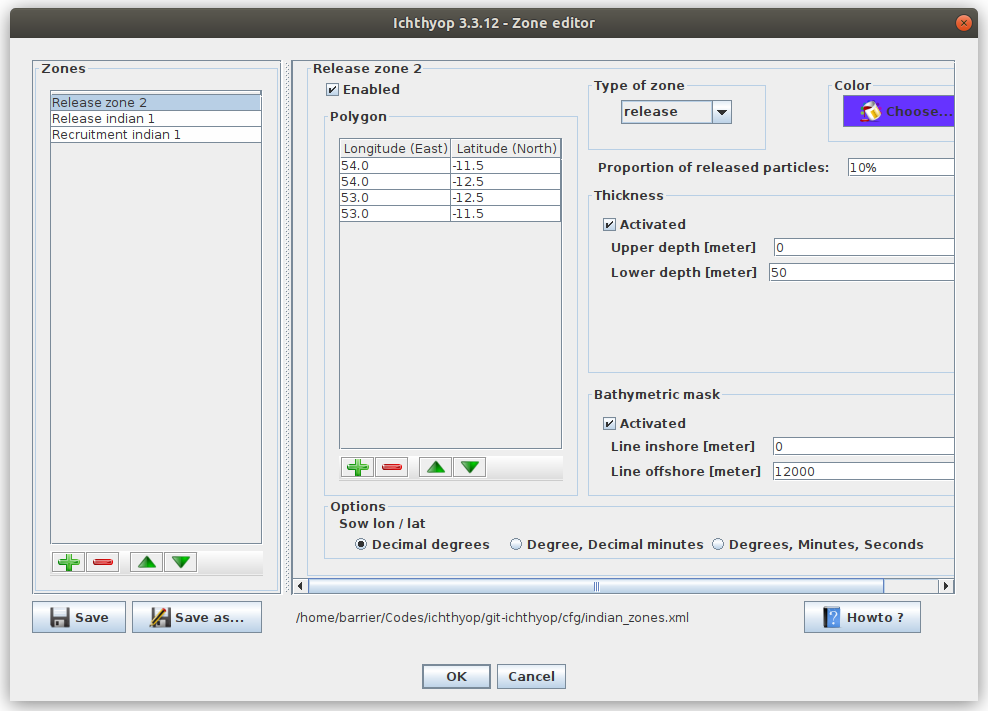This screenshot has width=988, height=711.
Task: Click the Save as... button
Action: 197,617
